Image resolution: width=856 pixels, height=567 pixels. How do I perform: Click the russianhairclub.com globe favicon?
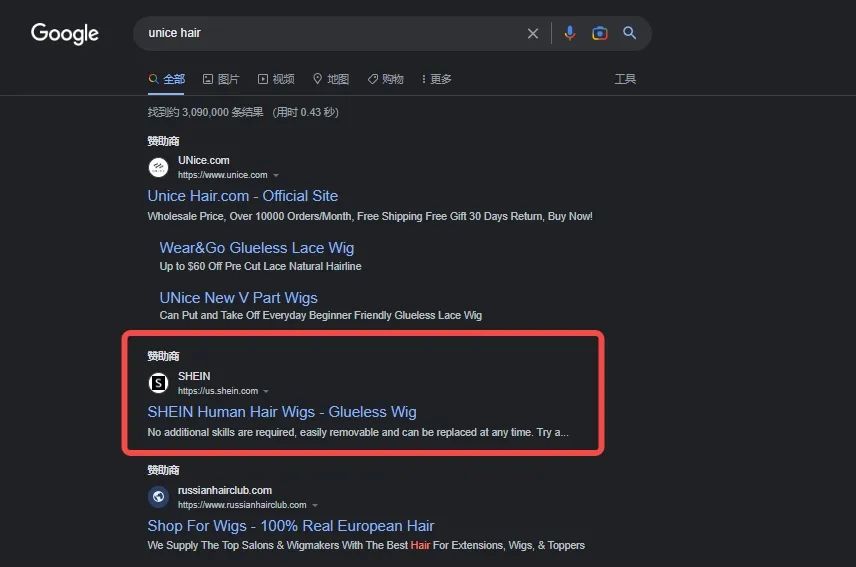tap(158, 497)
